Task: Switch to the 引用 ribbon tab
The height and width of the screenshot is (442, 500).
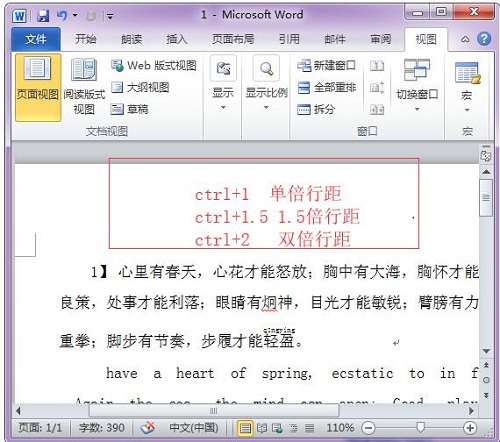Action: (x=289, y=39)
